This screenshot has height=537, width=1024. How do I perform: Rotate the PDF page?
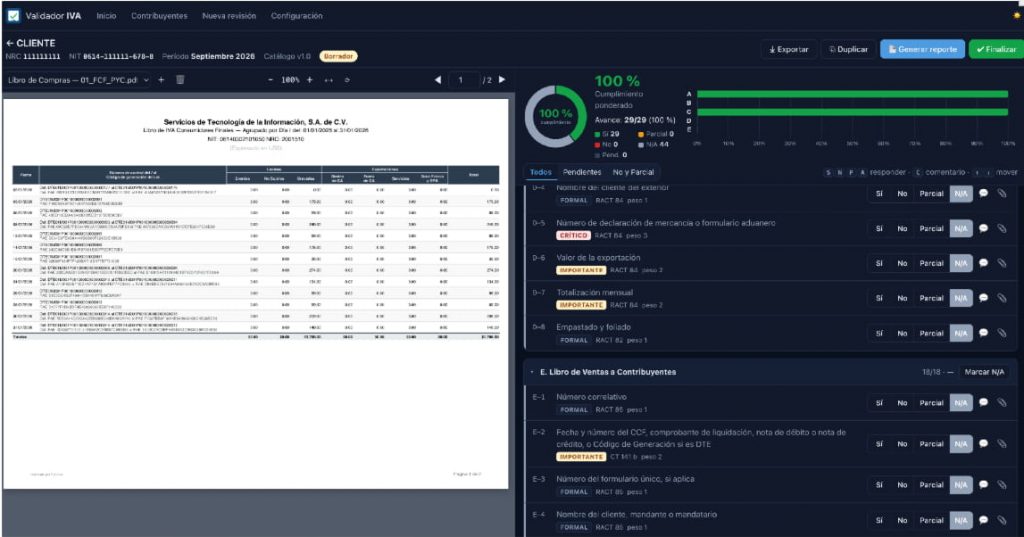coord(347,80)
